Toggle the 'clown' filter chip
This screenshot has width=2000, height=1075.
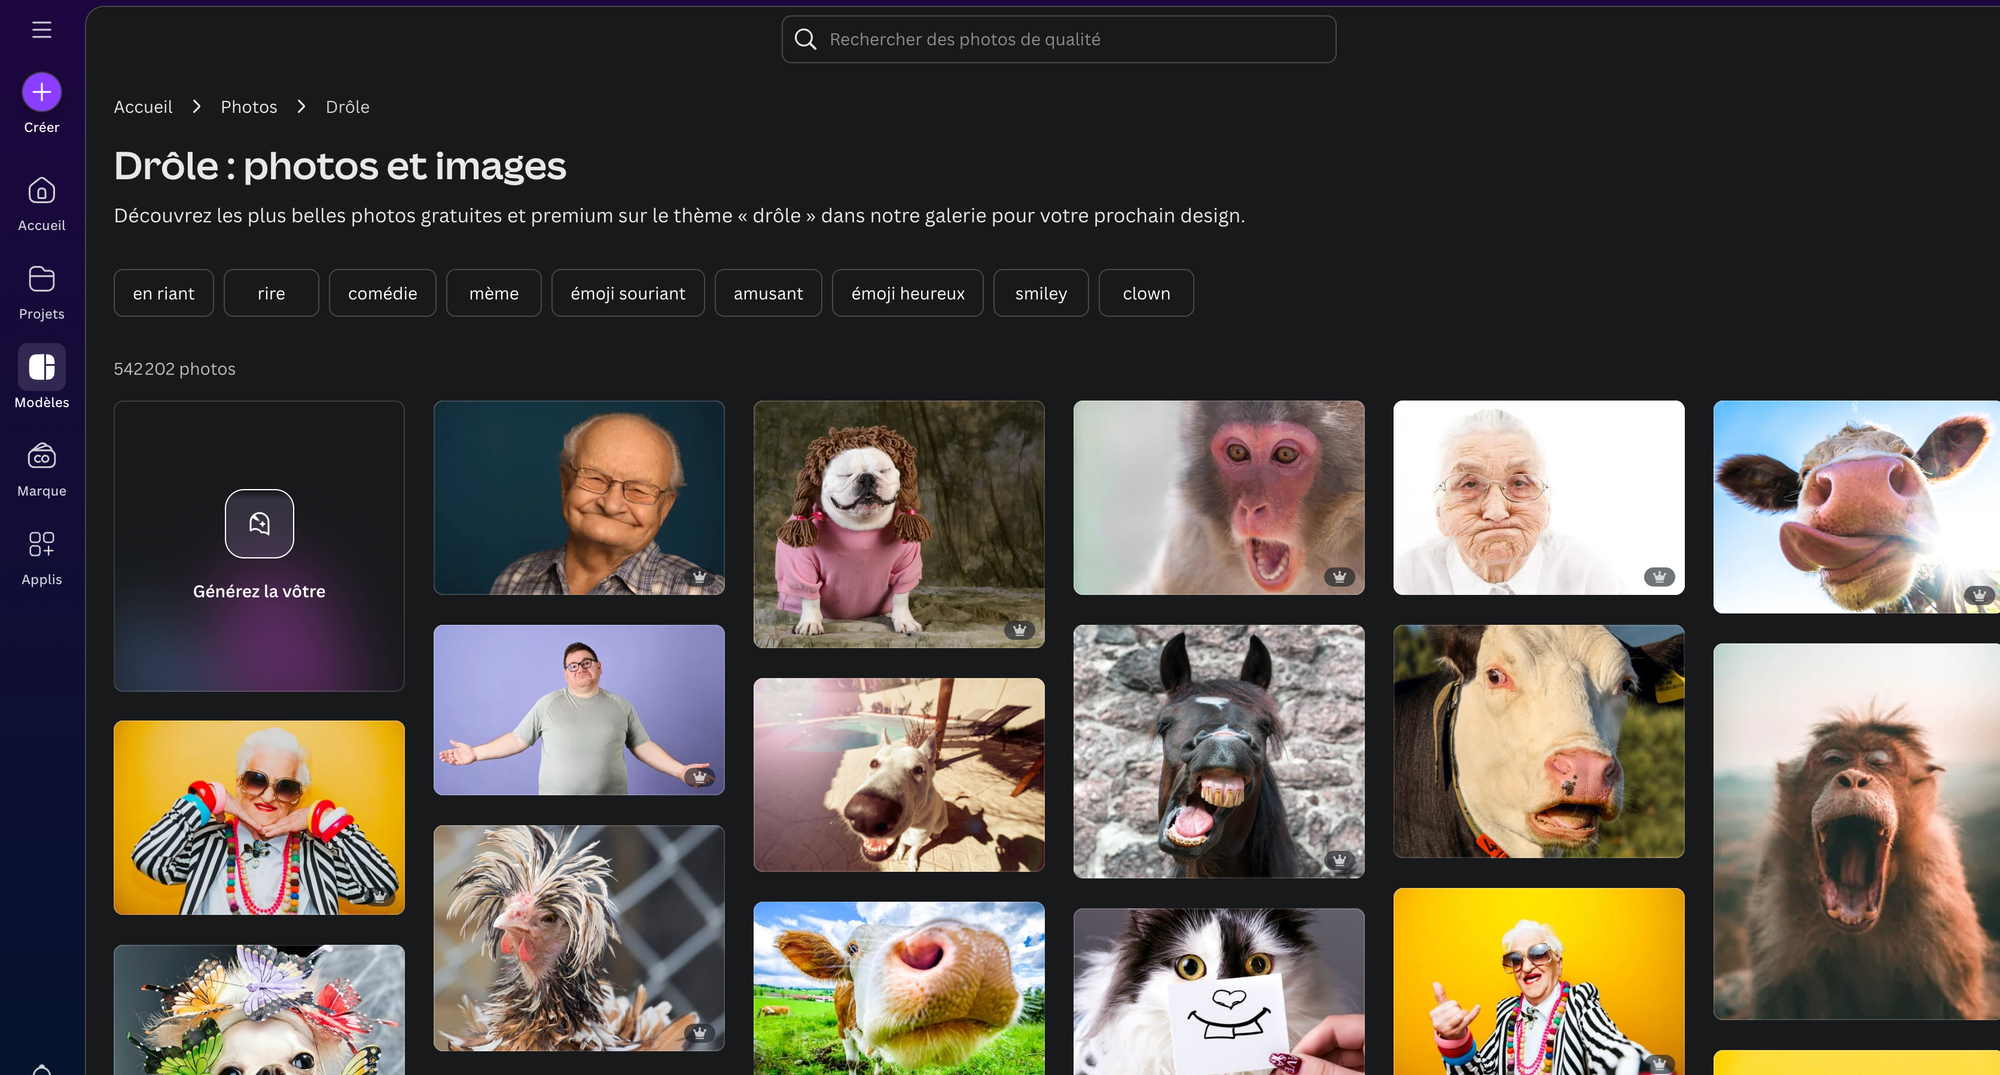tap(1146, 293)
